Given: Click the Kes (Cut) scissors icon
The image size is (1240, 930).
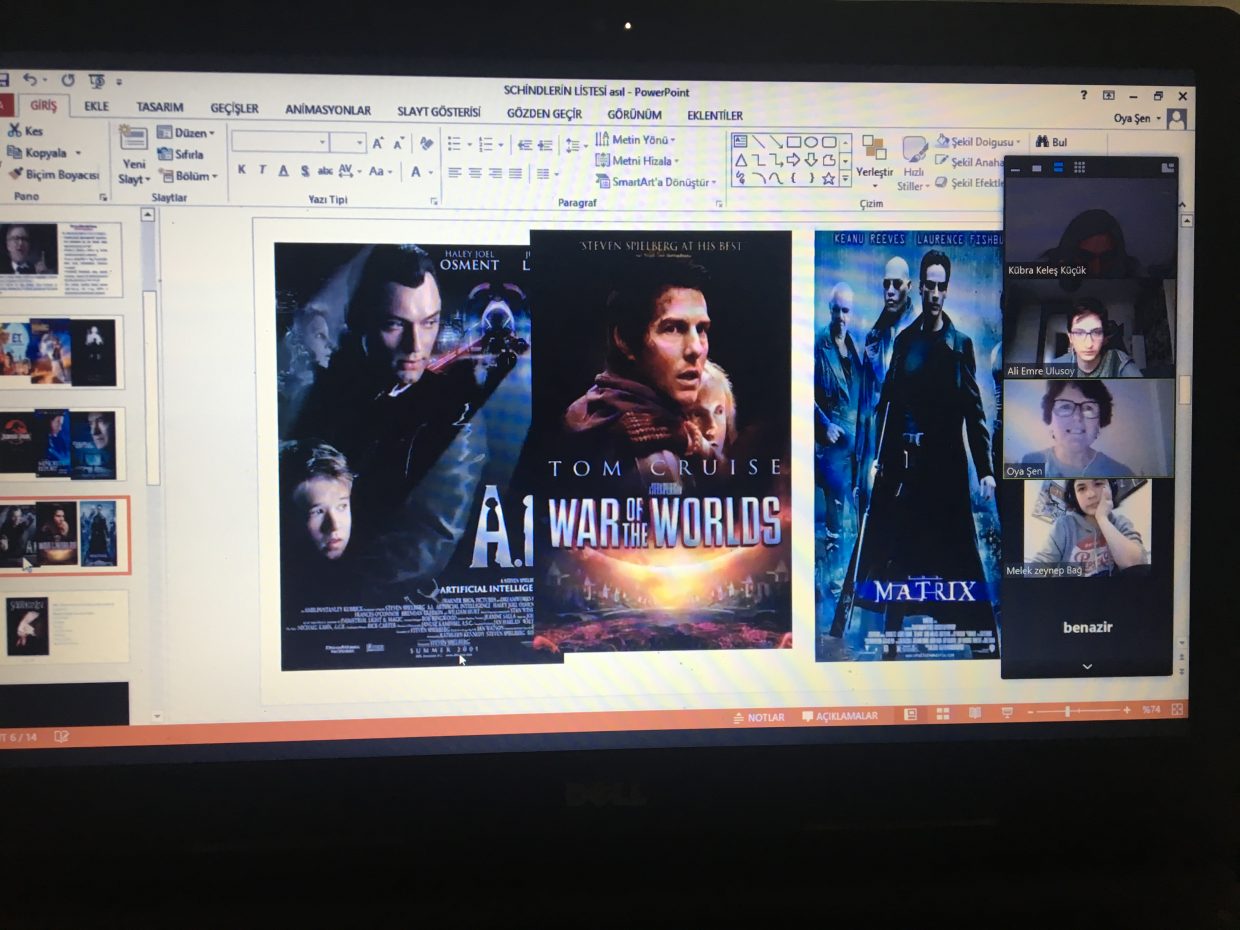Looking at the screenshot, I should coord(15,131).
